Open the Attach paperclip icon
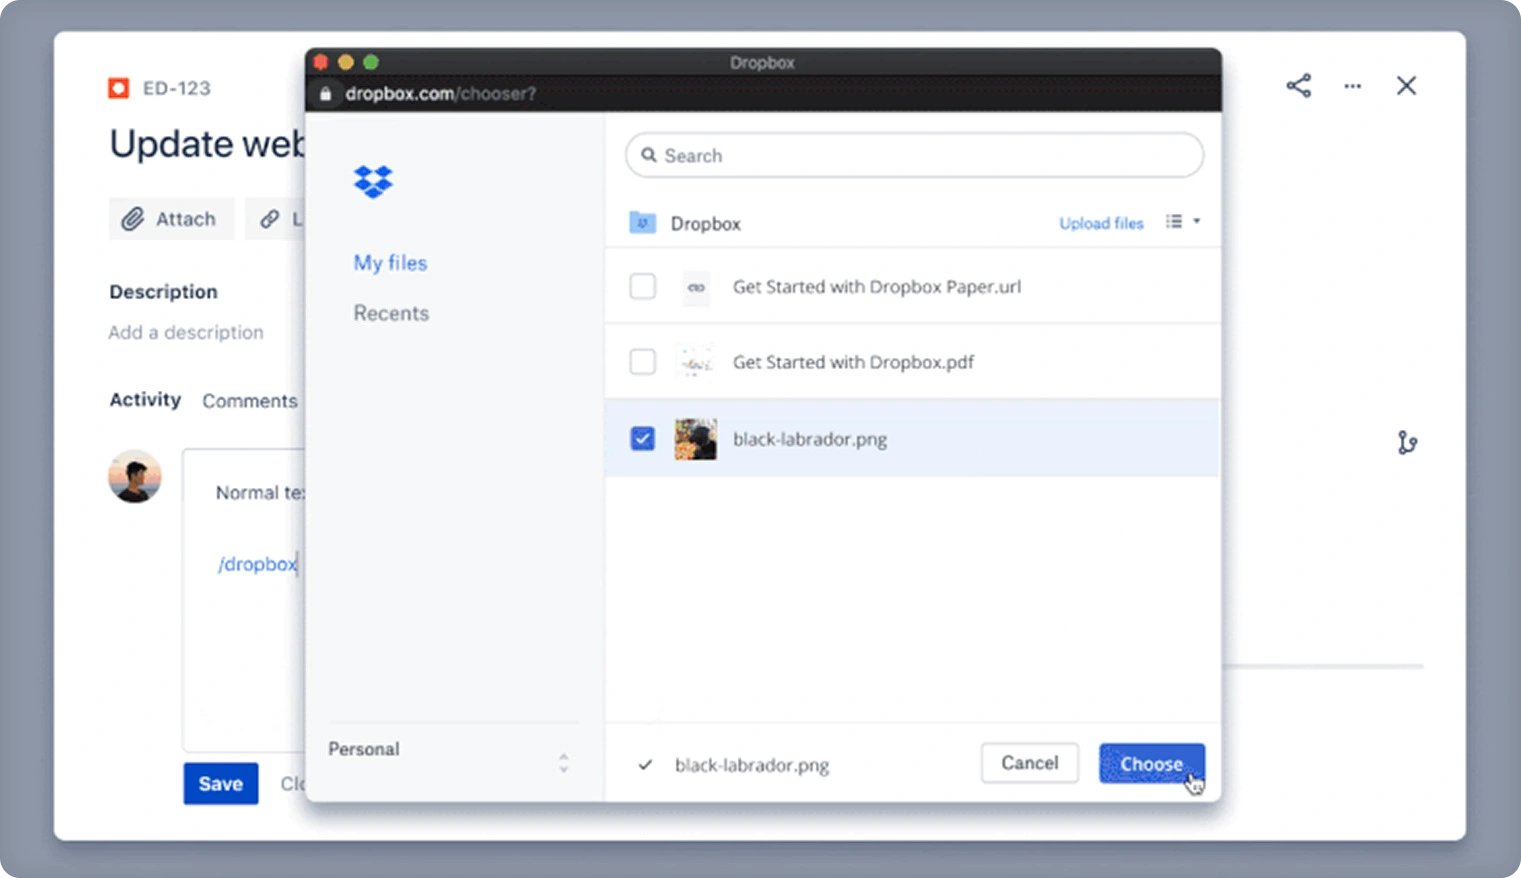This screenshot has width=1521, height=878. tap(132, 218)
